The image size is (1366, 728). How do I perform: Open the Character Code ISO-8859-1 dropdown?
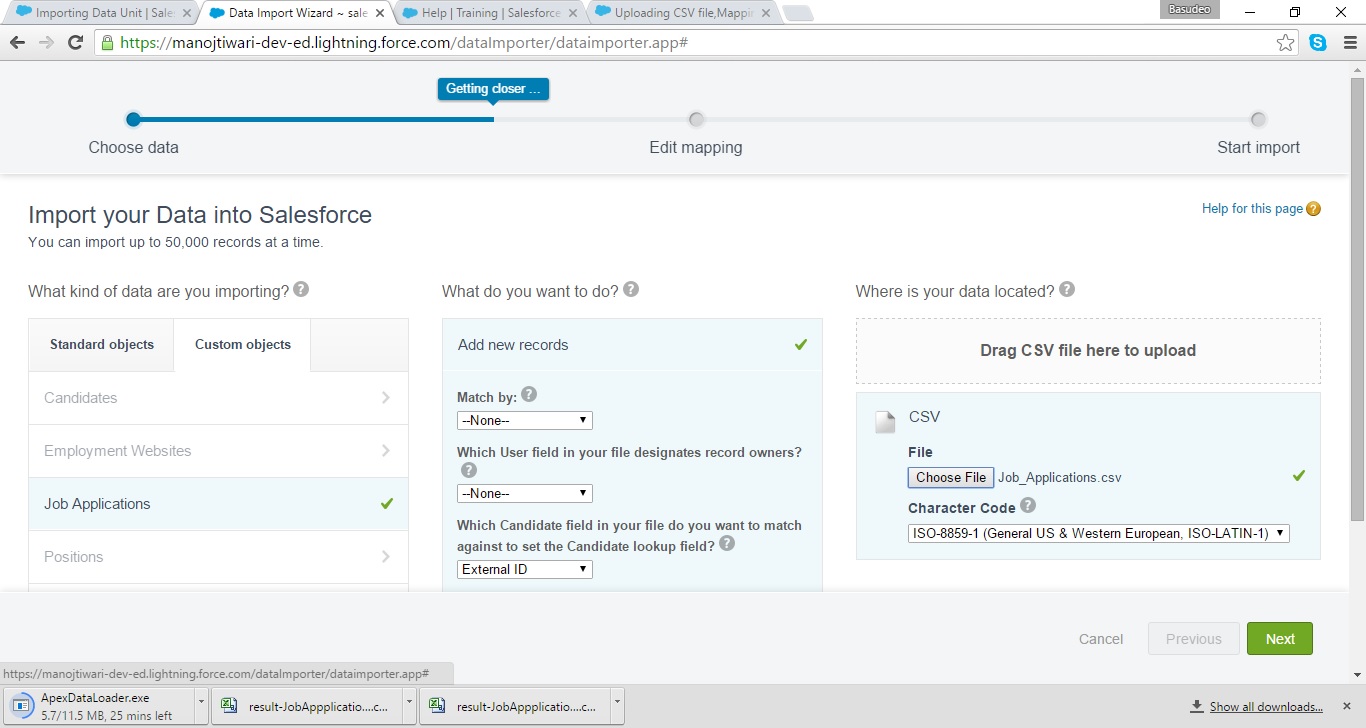[1099, 534]
